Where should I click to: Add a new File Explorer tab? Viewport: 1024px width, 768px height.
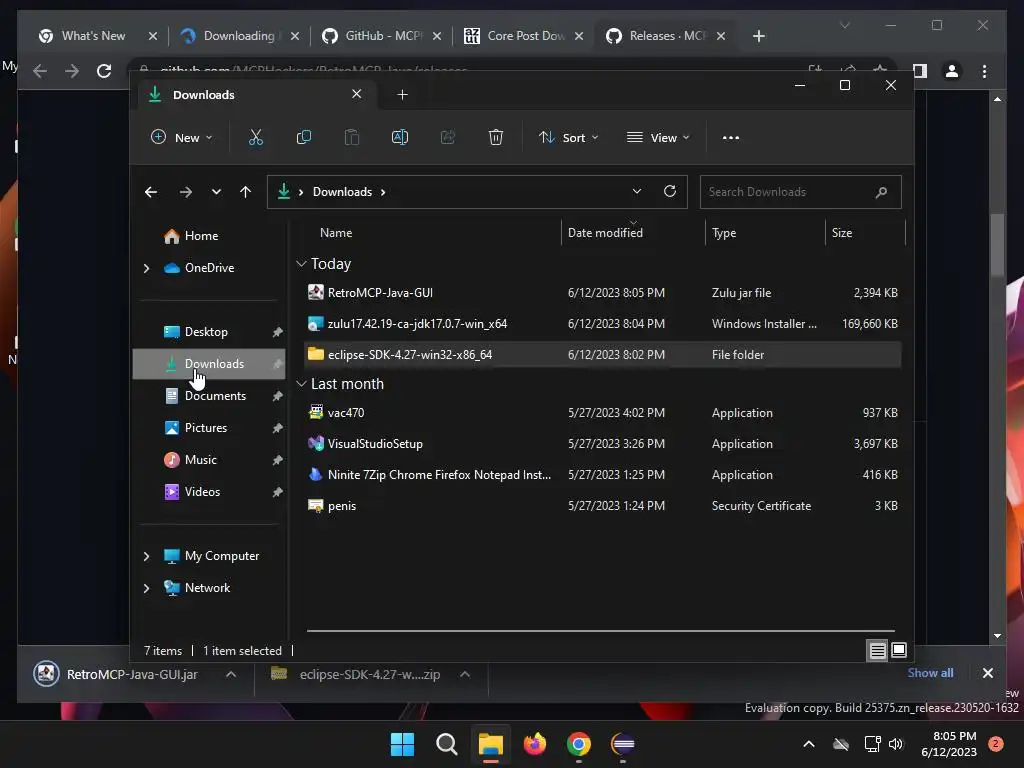click(402, 95)
